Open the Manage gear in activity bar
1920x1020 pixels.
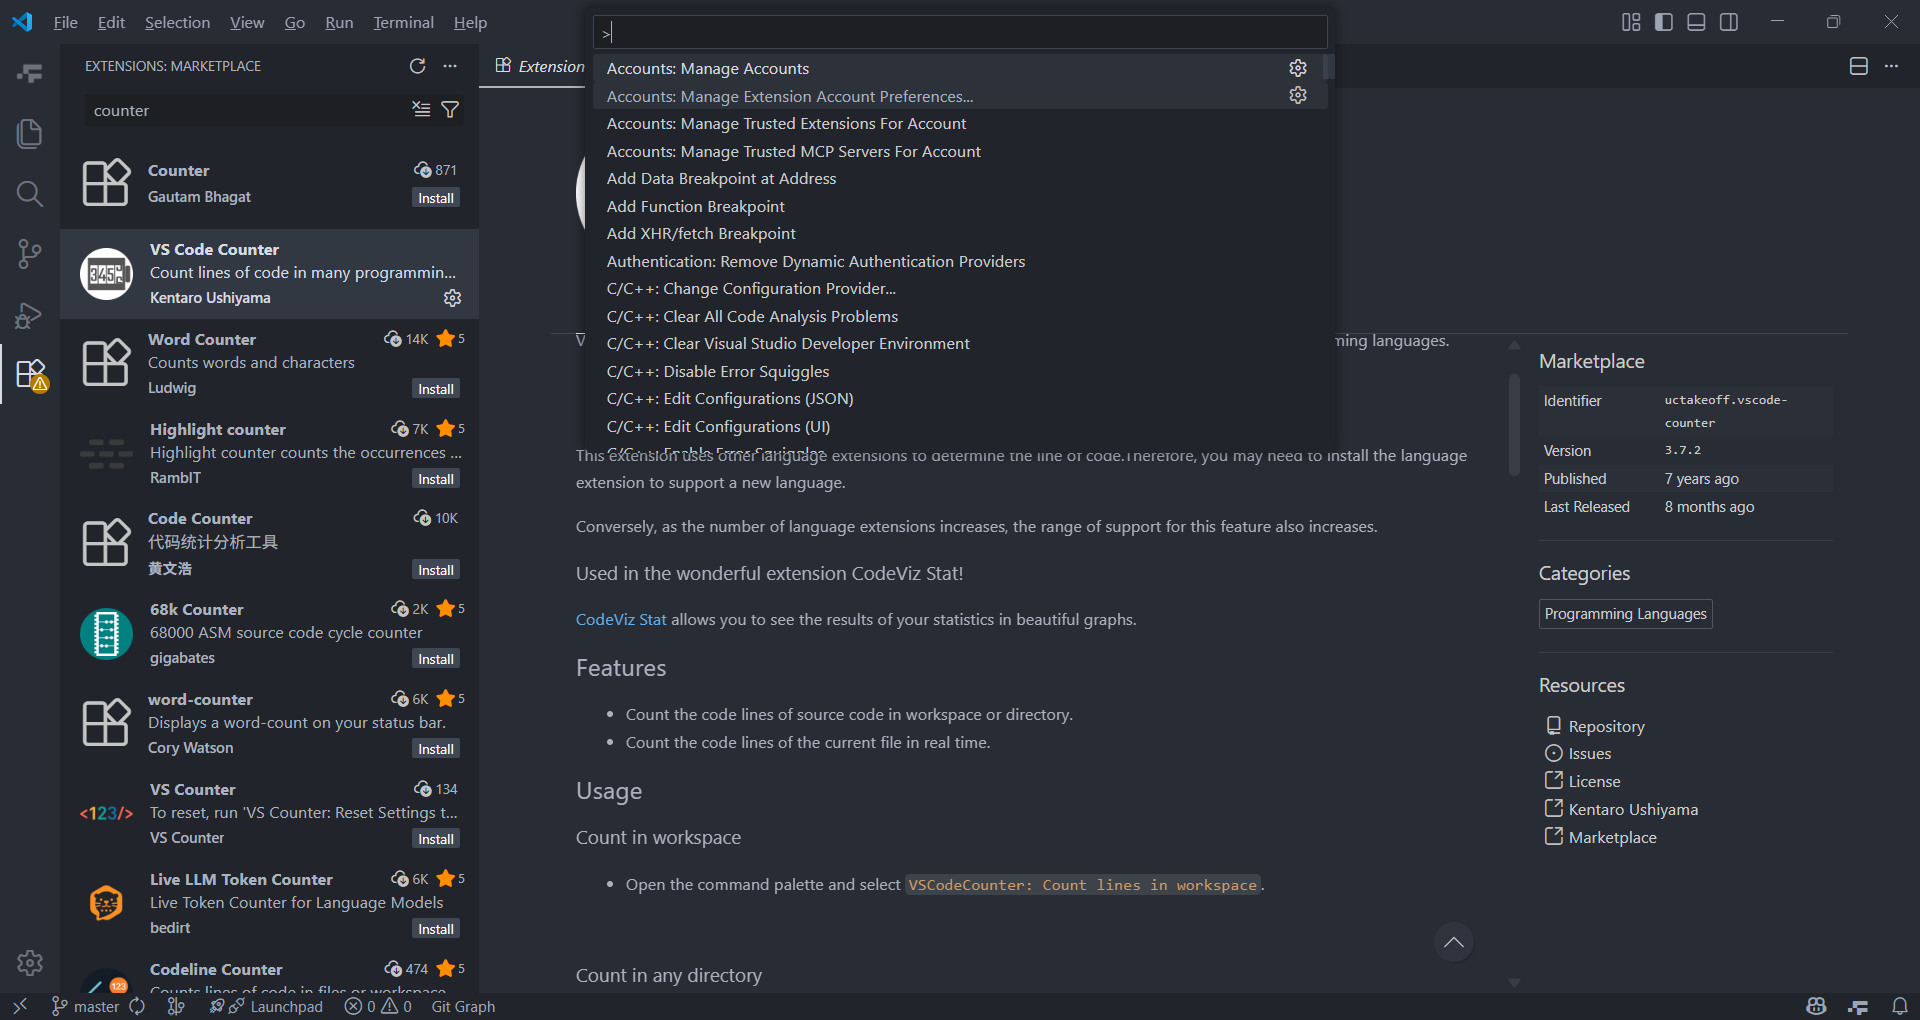30,962
